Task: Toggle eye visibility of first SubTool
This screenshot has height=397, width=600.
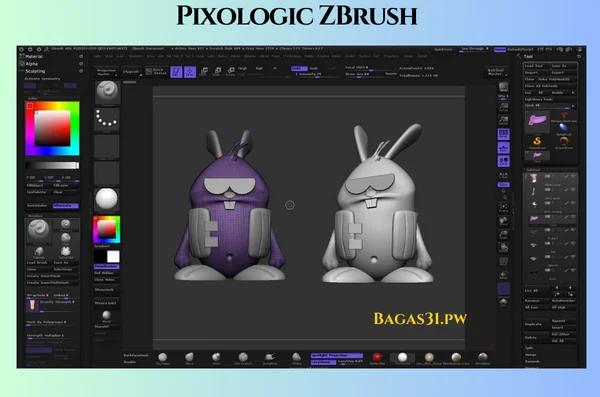Action: (x=573, y=176)
